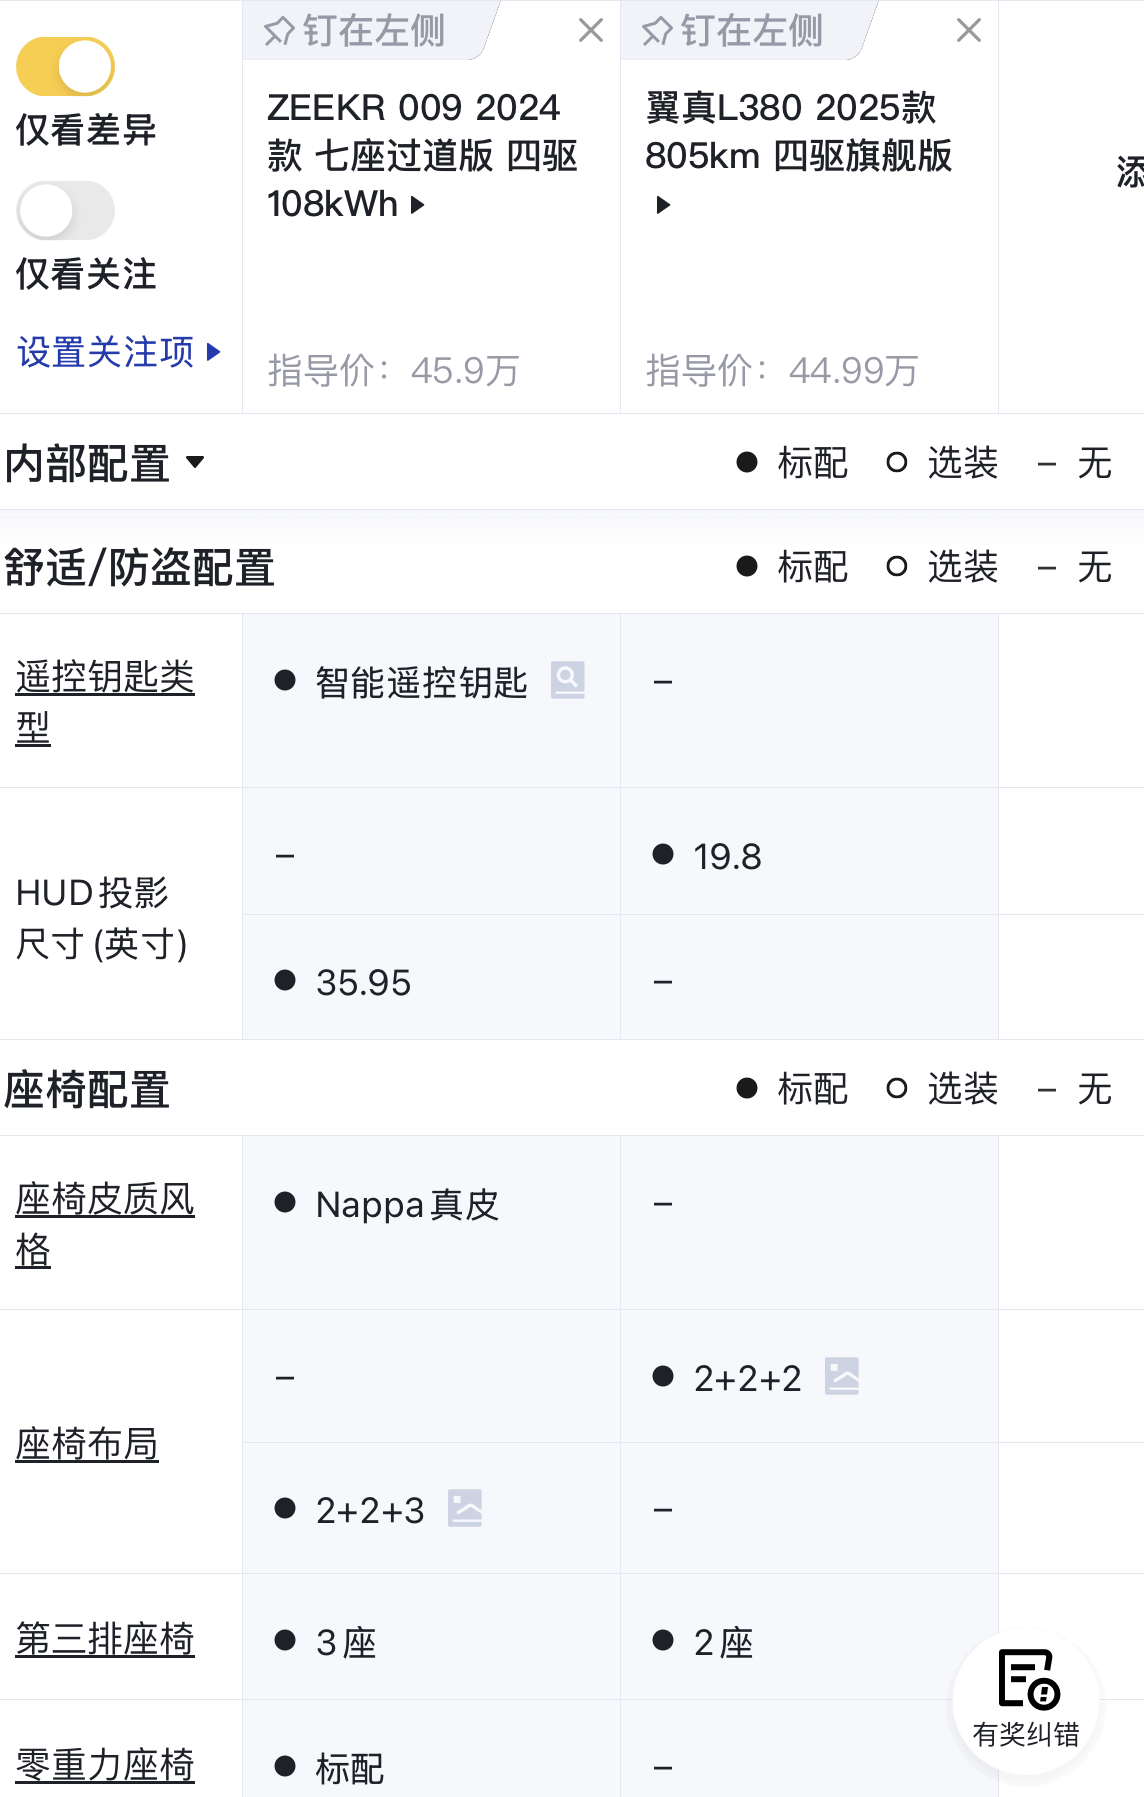Disable the 仅看差异 toggle
This screenshot has width=1144, height=1797.
point(65,63)
